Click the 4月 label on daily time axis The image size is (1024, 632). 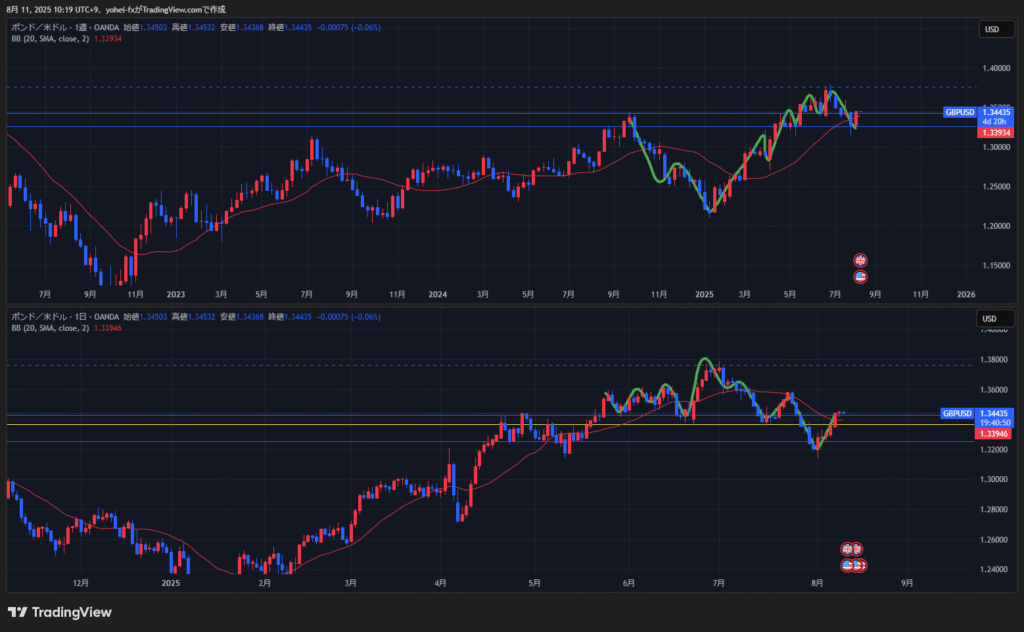point(440,583)
